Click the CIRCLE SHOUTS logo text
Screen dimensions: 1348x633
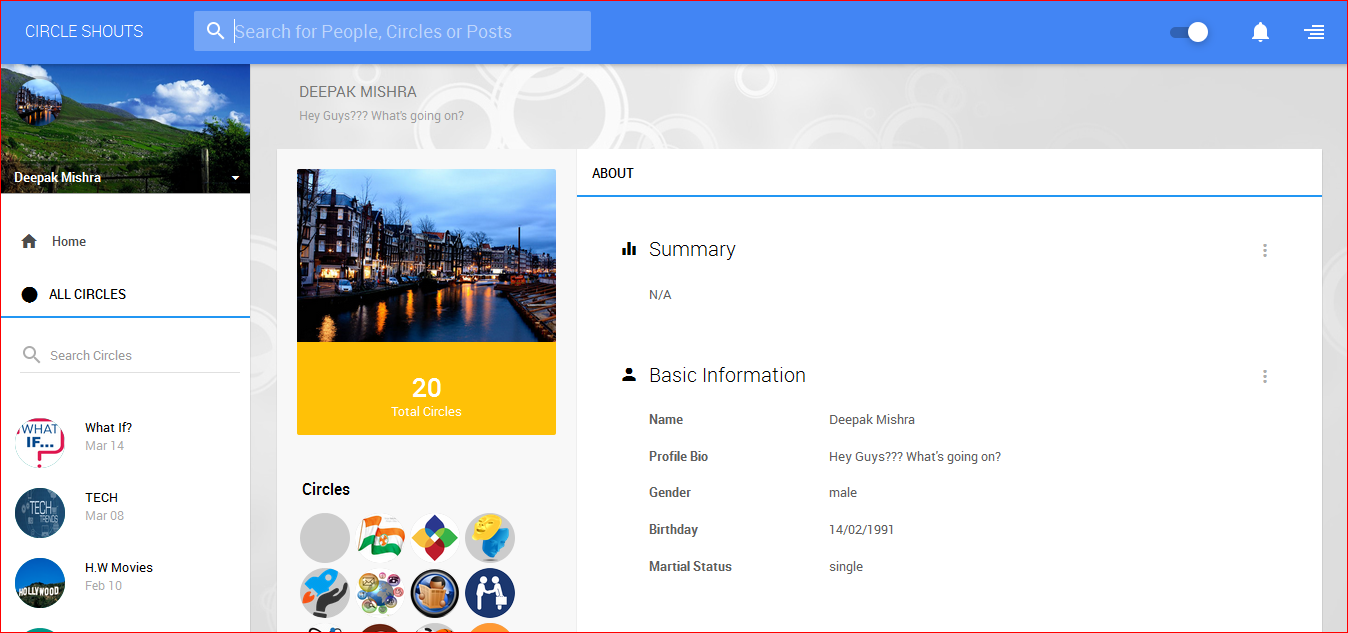pos(84,31)
